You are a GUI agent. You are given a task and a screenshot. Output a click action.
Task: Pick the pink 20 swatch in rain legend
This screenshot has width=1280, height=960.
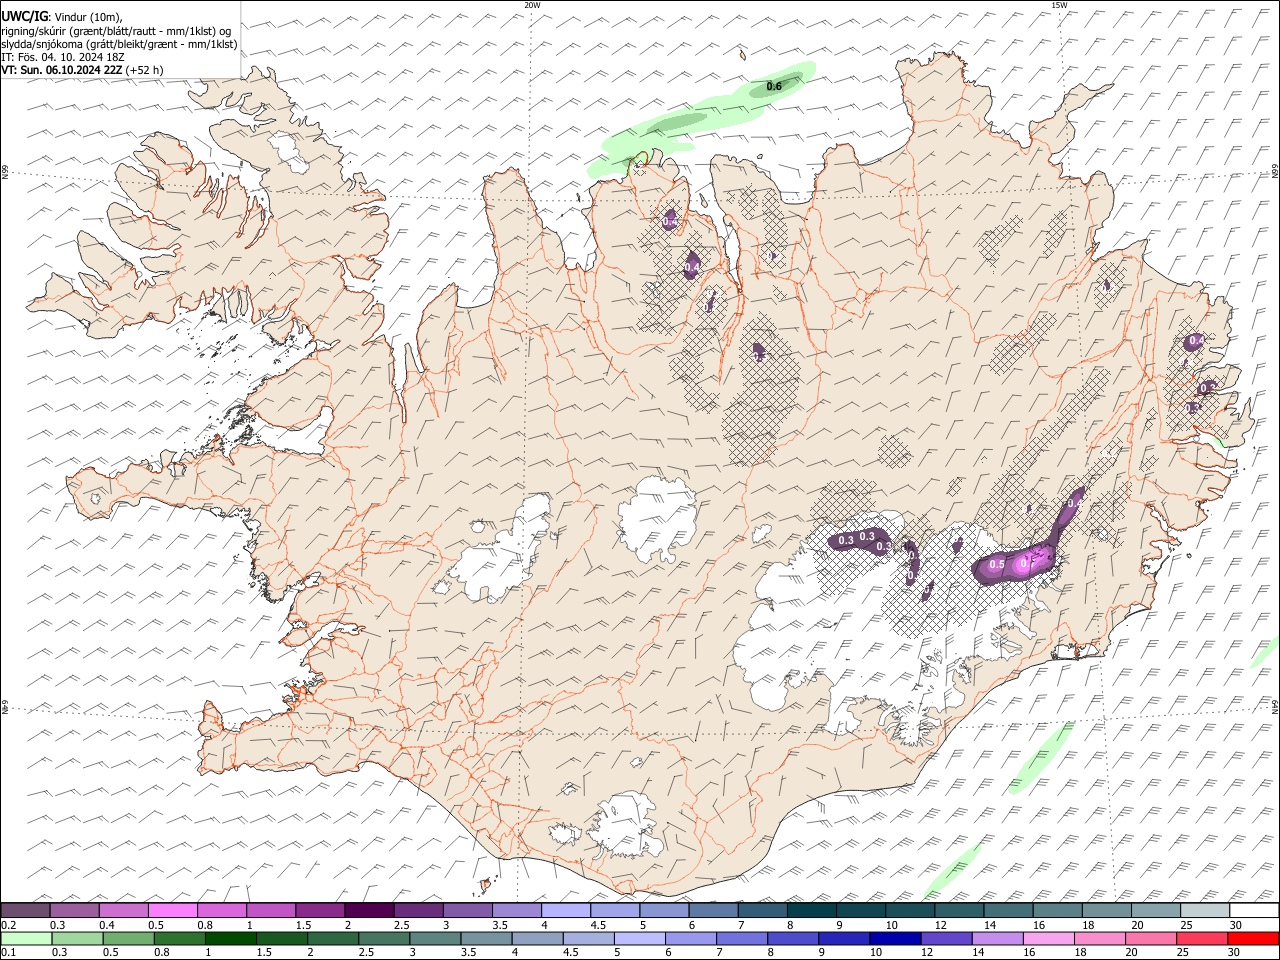pyautogui.click(x=1152, y=938)
